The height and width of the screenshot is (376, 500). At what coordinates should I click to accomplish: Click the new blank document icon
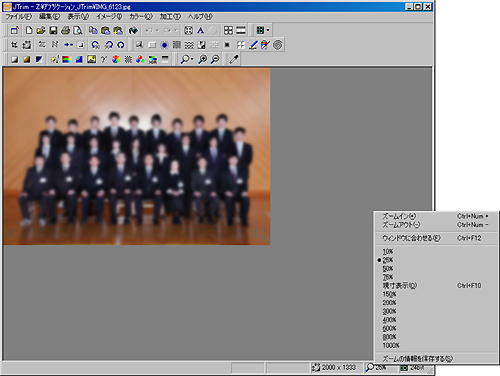coord(29,30)
